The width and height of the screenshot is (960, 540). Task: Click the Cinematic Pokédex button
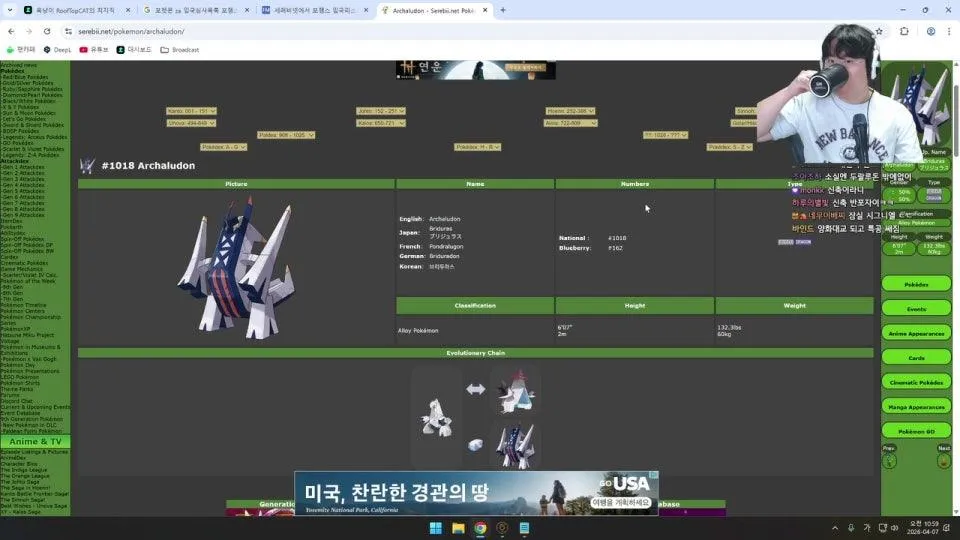917,382
